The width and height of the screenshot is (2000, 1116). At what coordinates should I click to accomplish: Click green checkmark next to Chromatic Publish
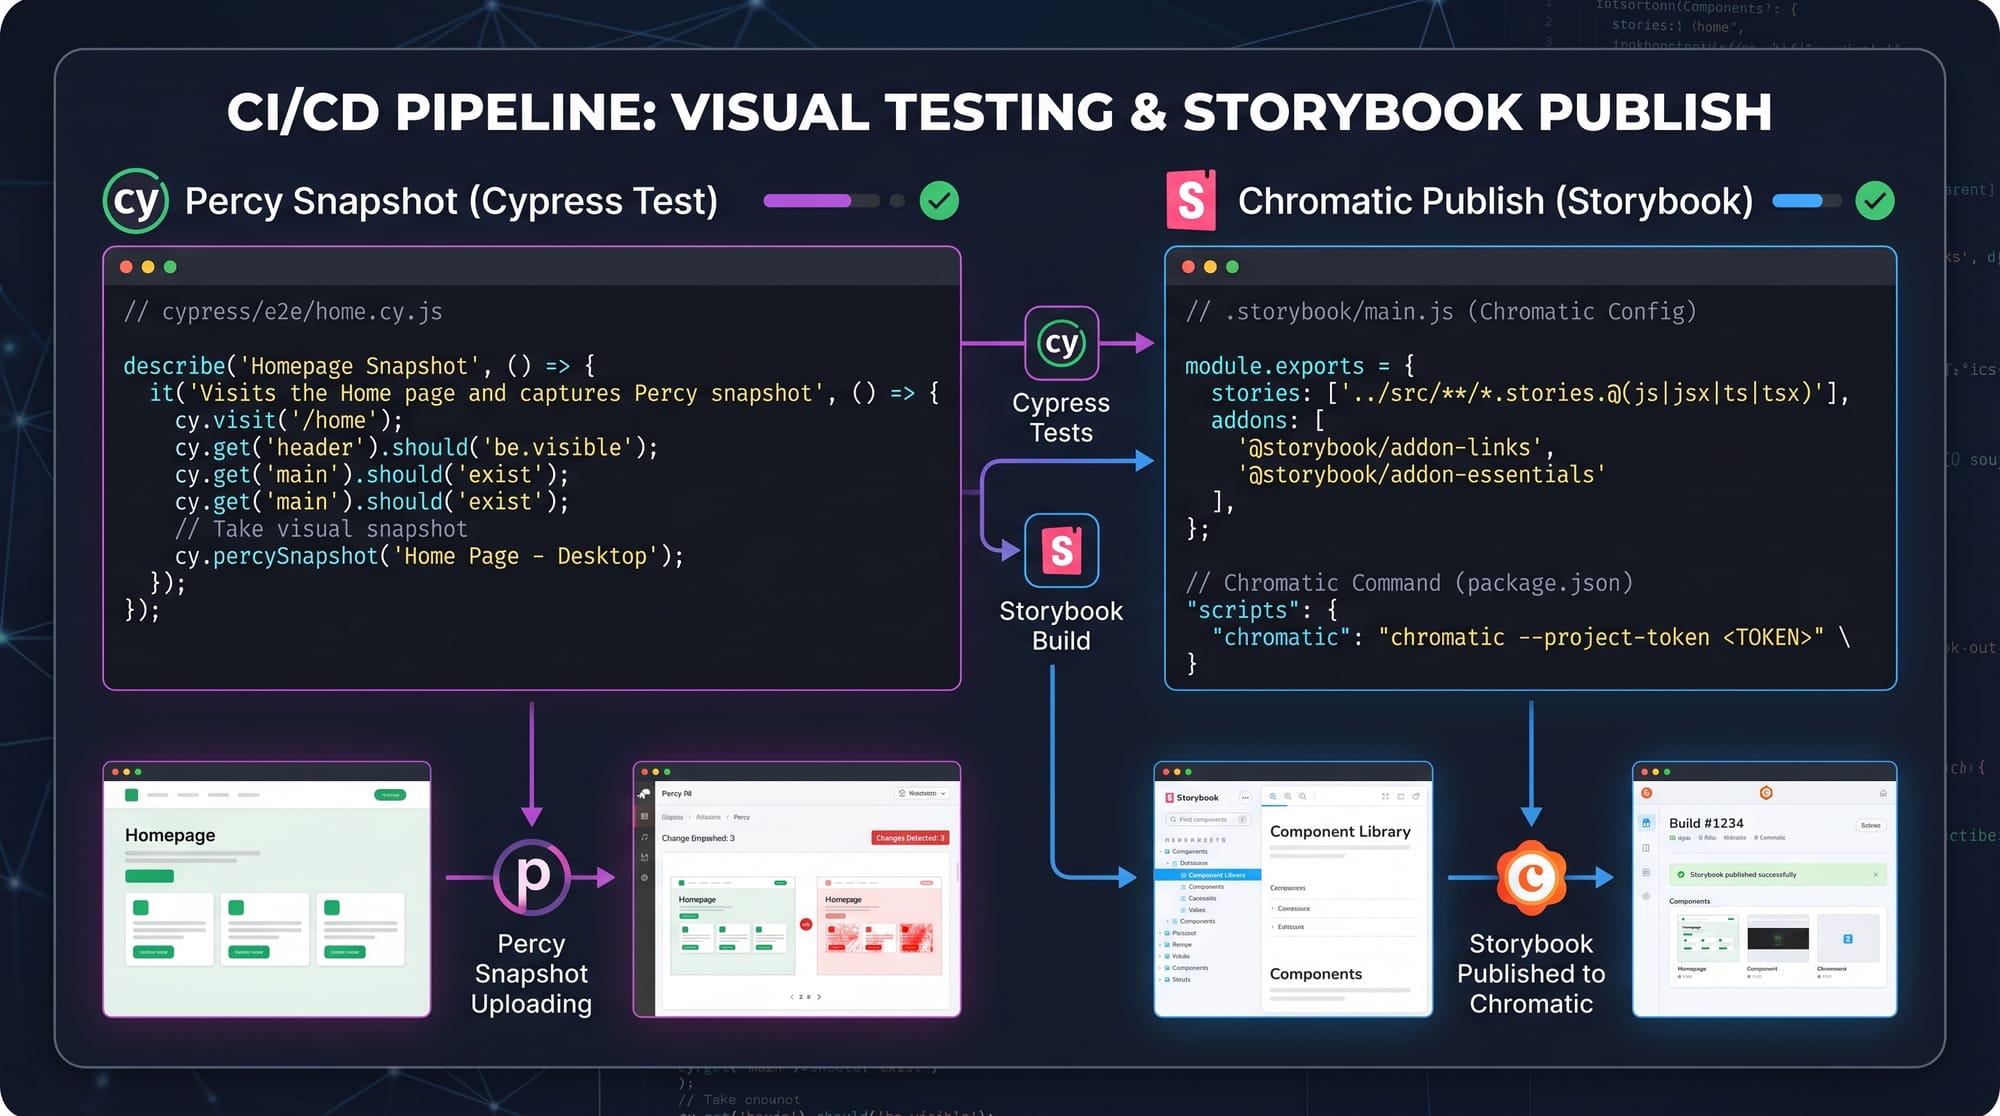tap(1874, 201)
